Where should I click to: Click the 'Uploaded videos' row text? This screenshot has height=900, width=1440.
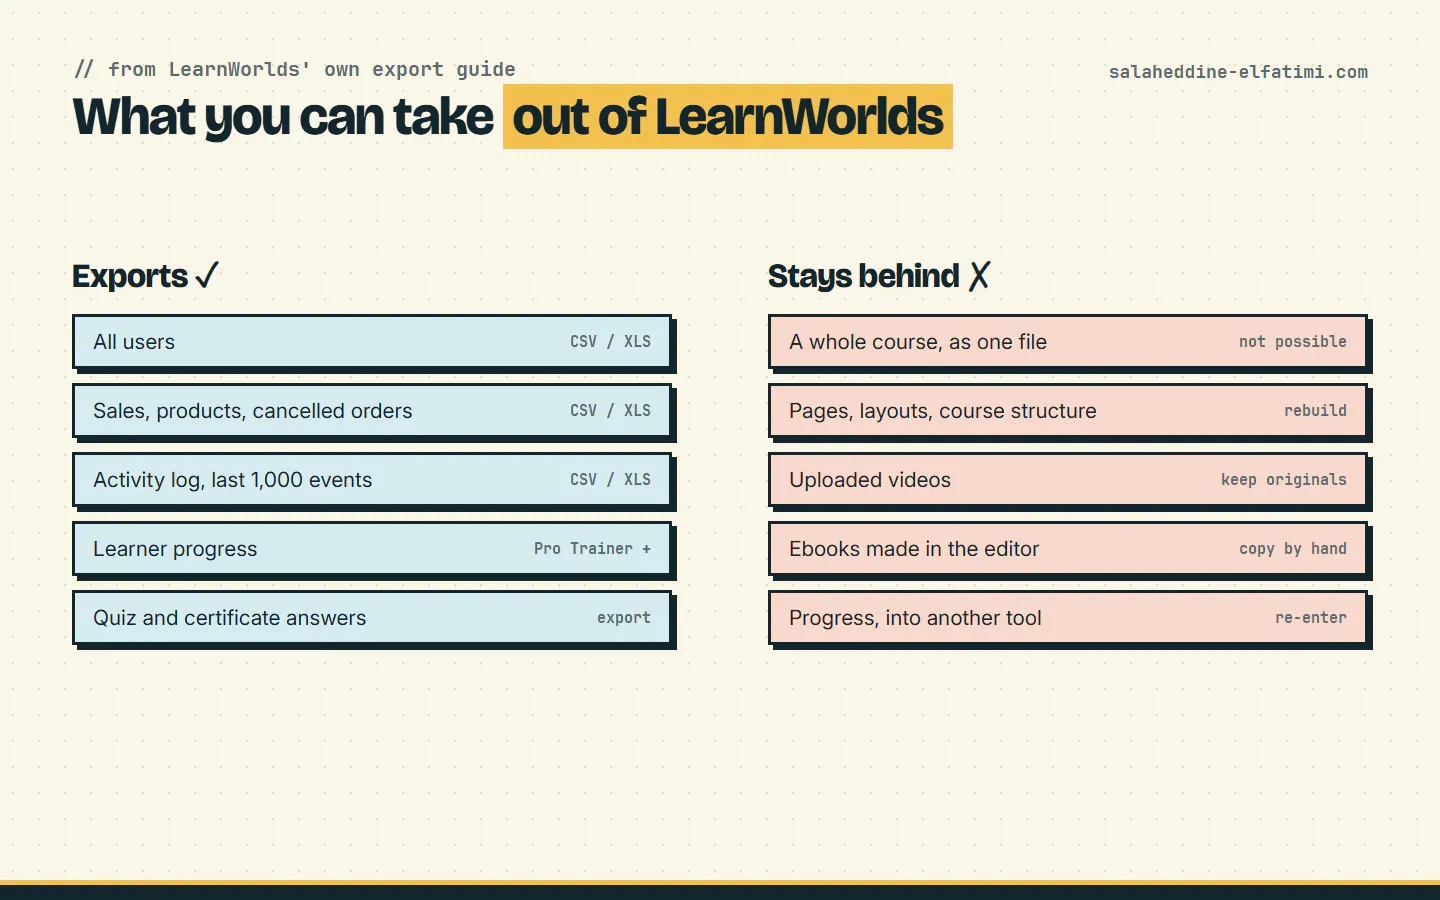870,480
